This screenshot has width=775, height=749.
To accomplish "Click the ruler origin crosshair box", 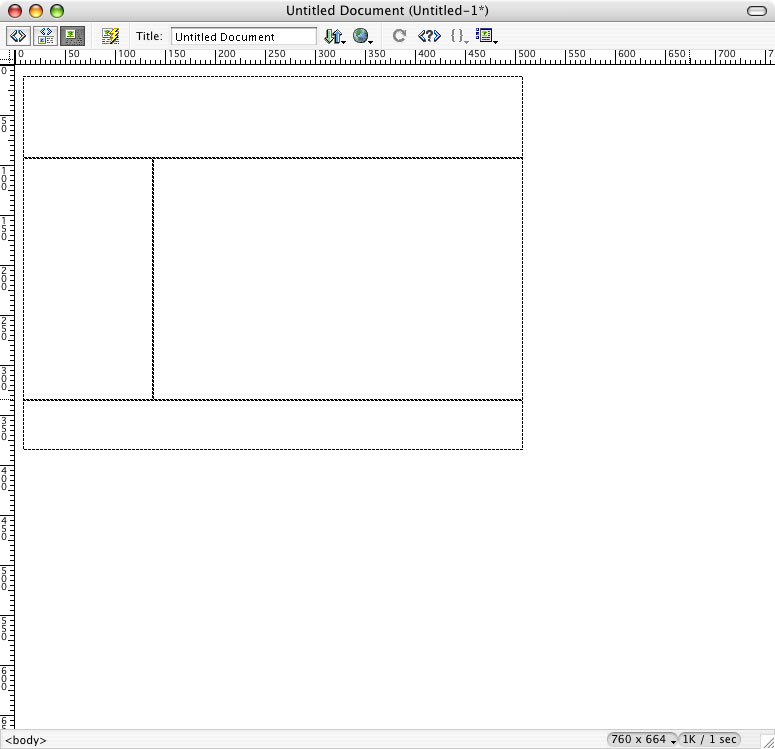I will coord(7,57).
